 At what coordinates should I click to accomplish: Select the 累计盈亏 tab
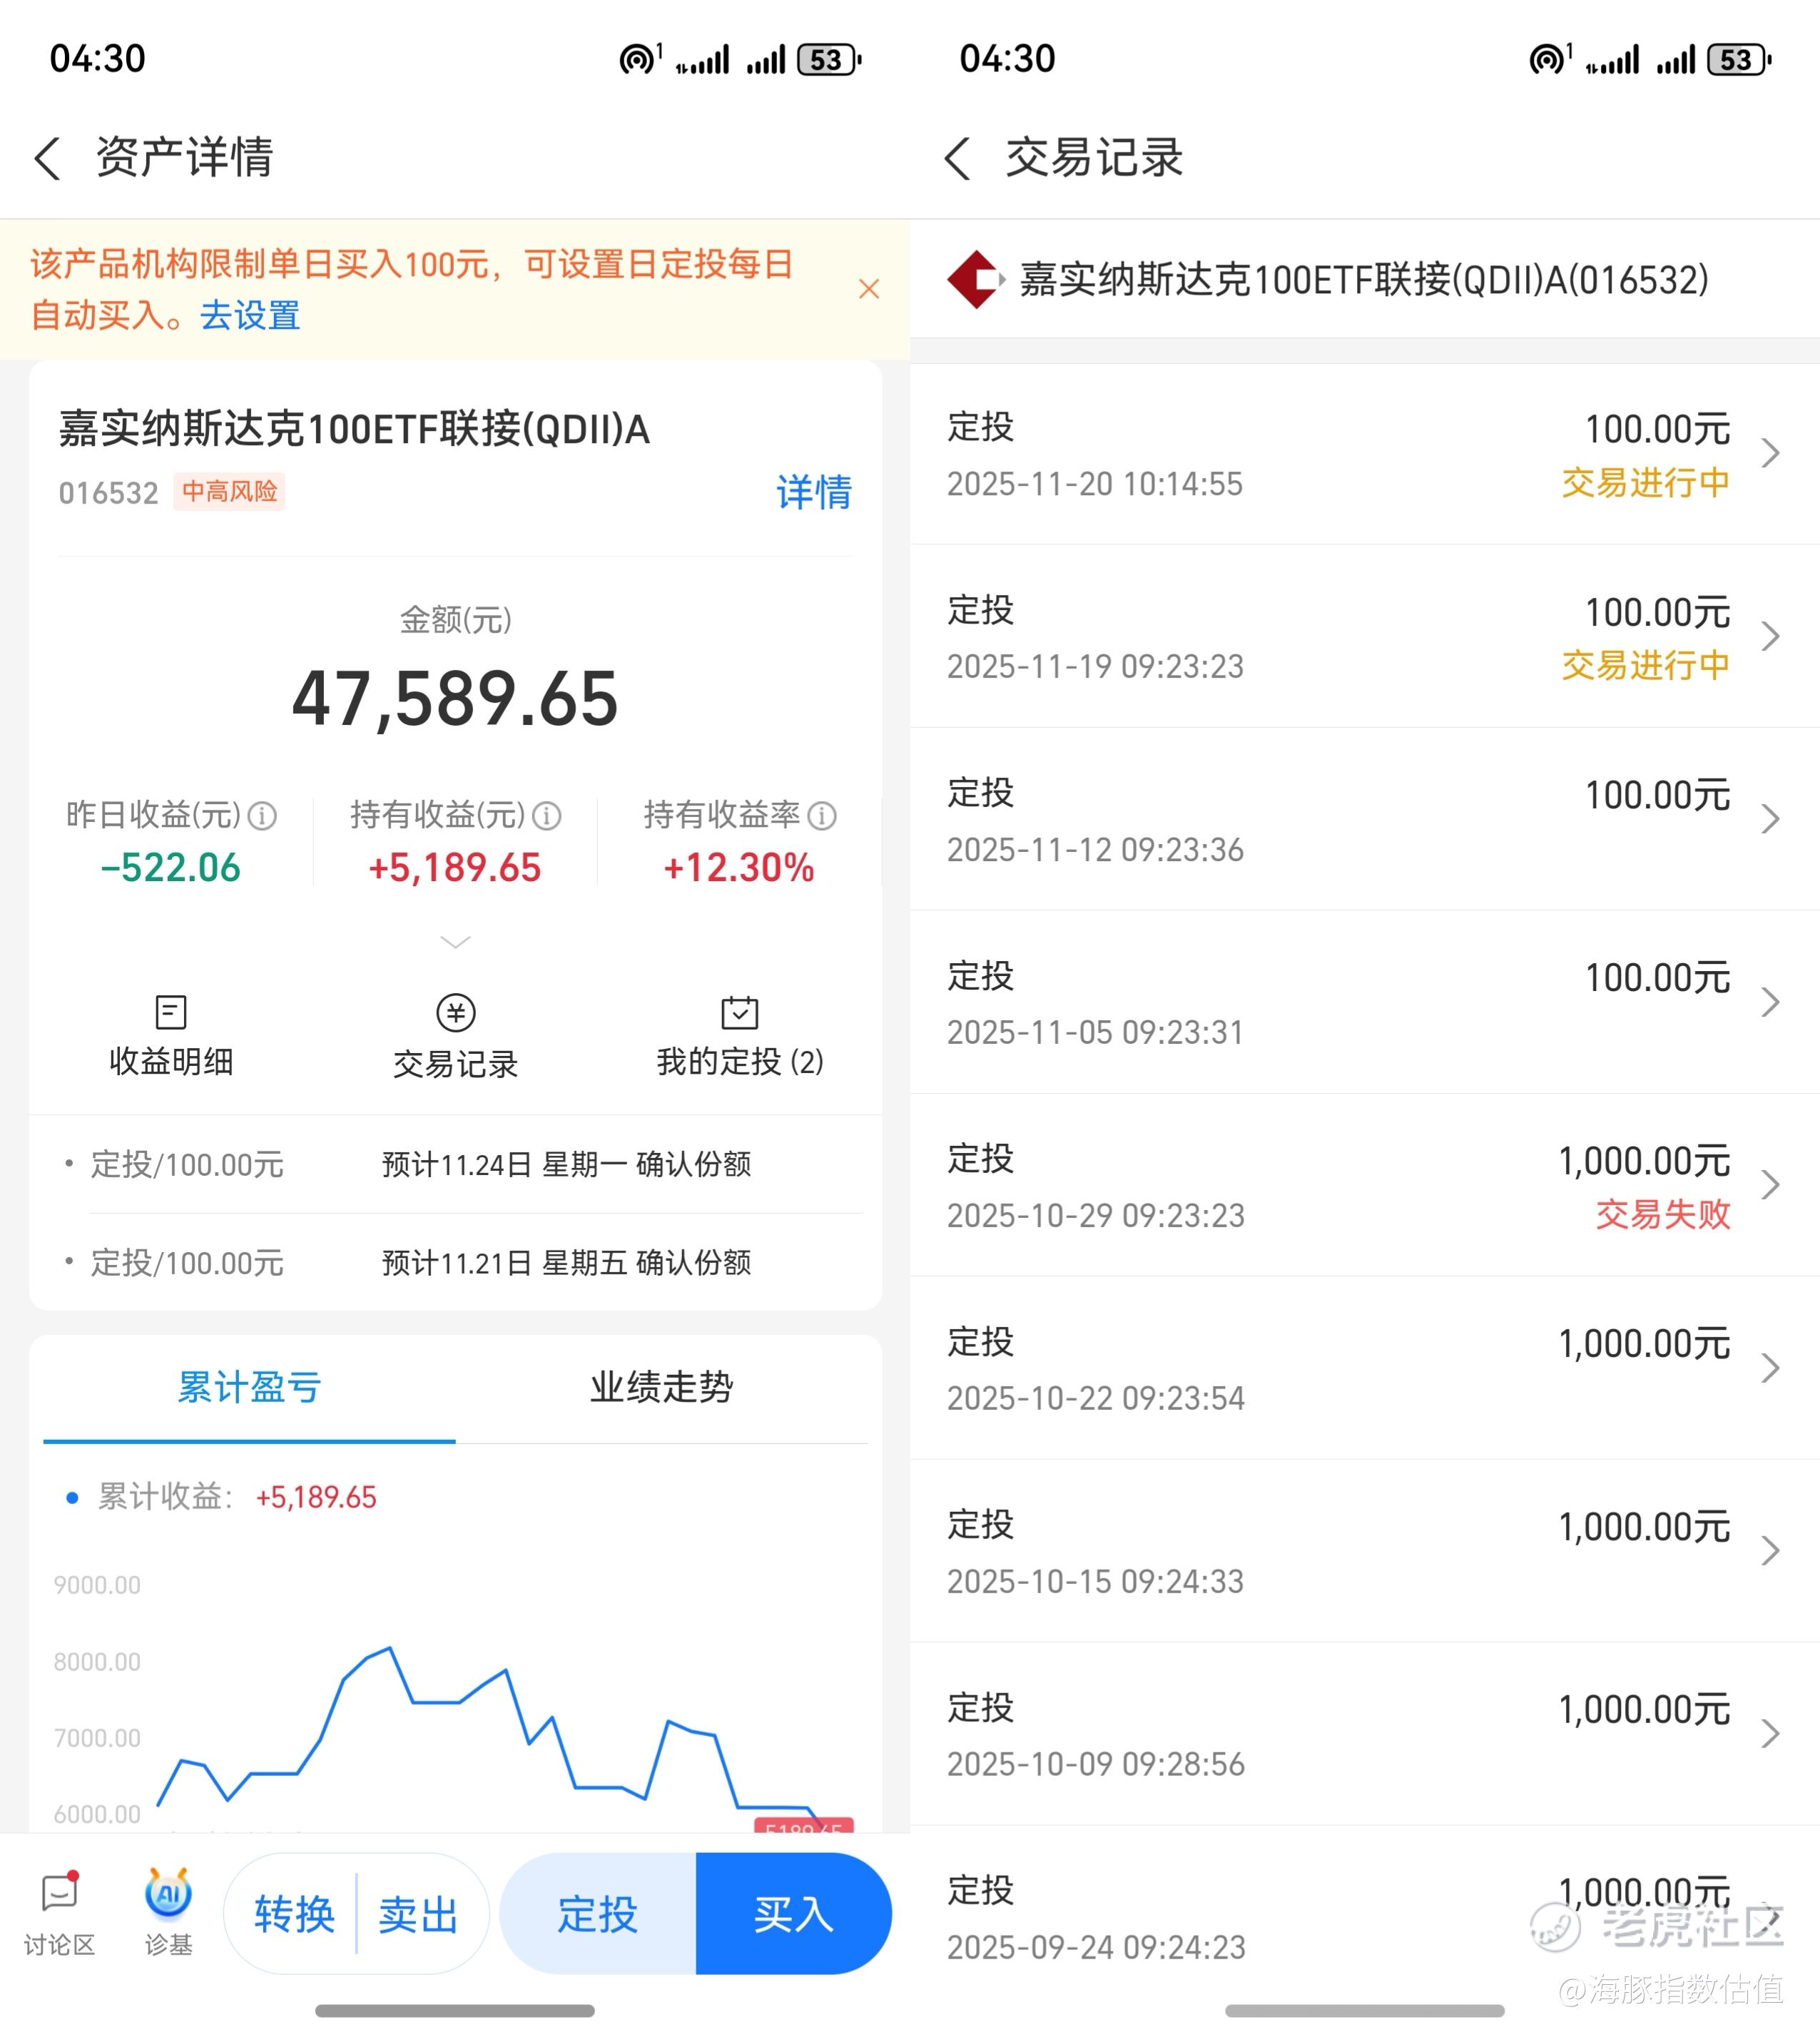[x=249, y=1387]
